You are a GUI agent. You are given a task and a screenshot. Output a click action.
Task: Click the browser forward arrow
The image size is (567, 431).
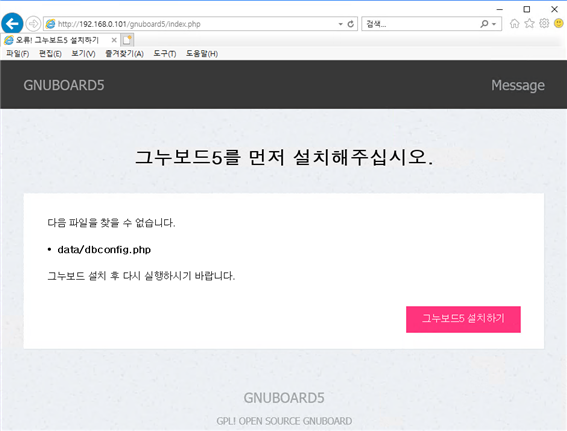pyautogui.click(x=33, y=24)
